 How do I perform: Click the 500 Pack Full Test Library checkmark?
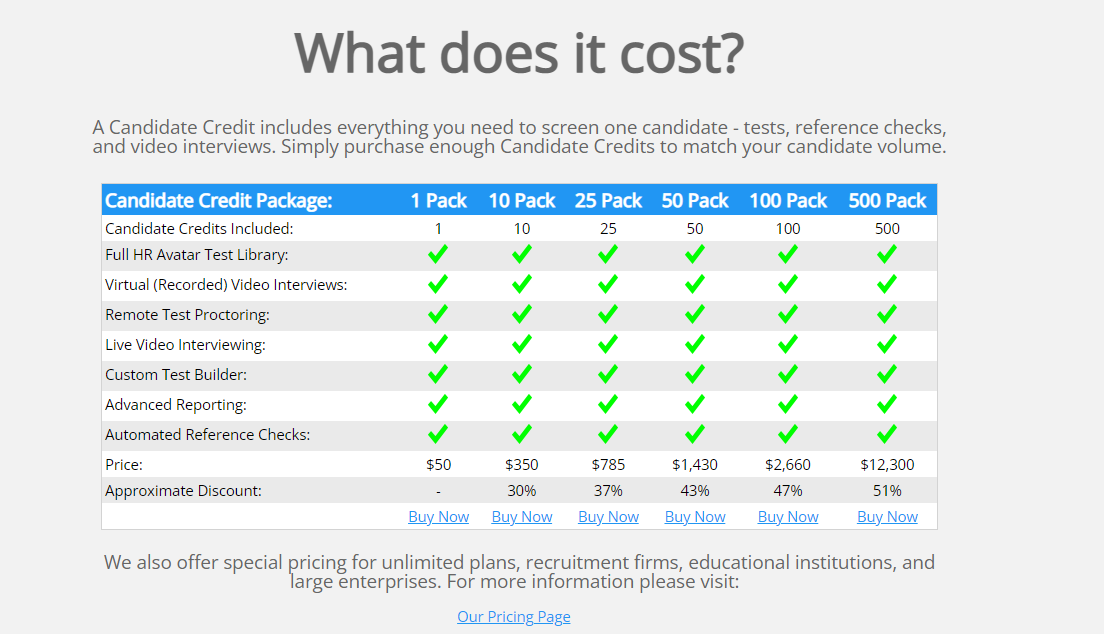[887, 255]
